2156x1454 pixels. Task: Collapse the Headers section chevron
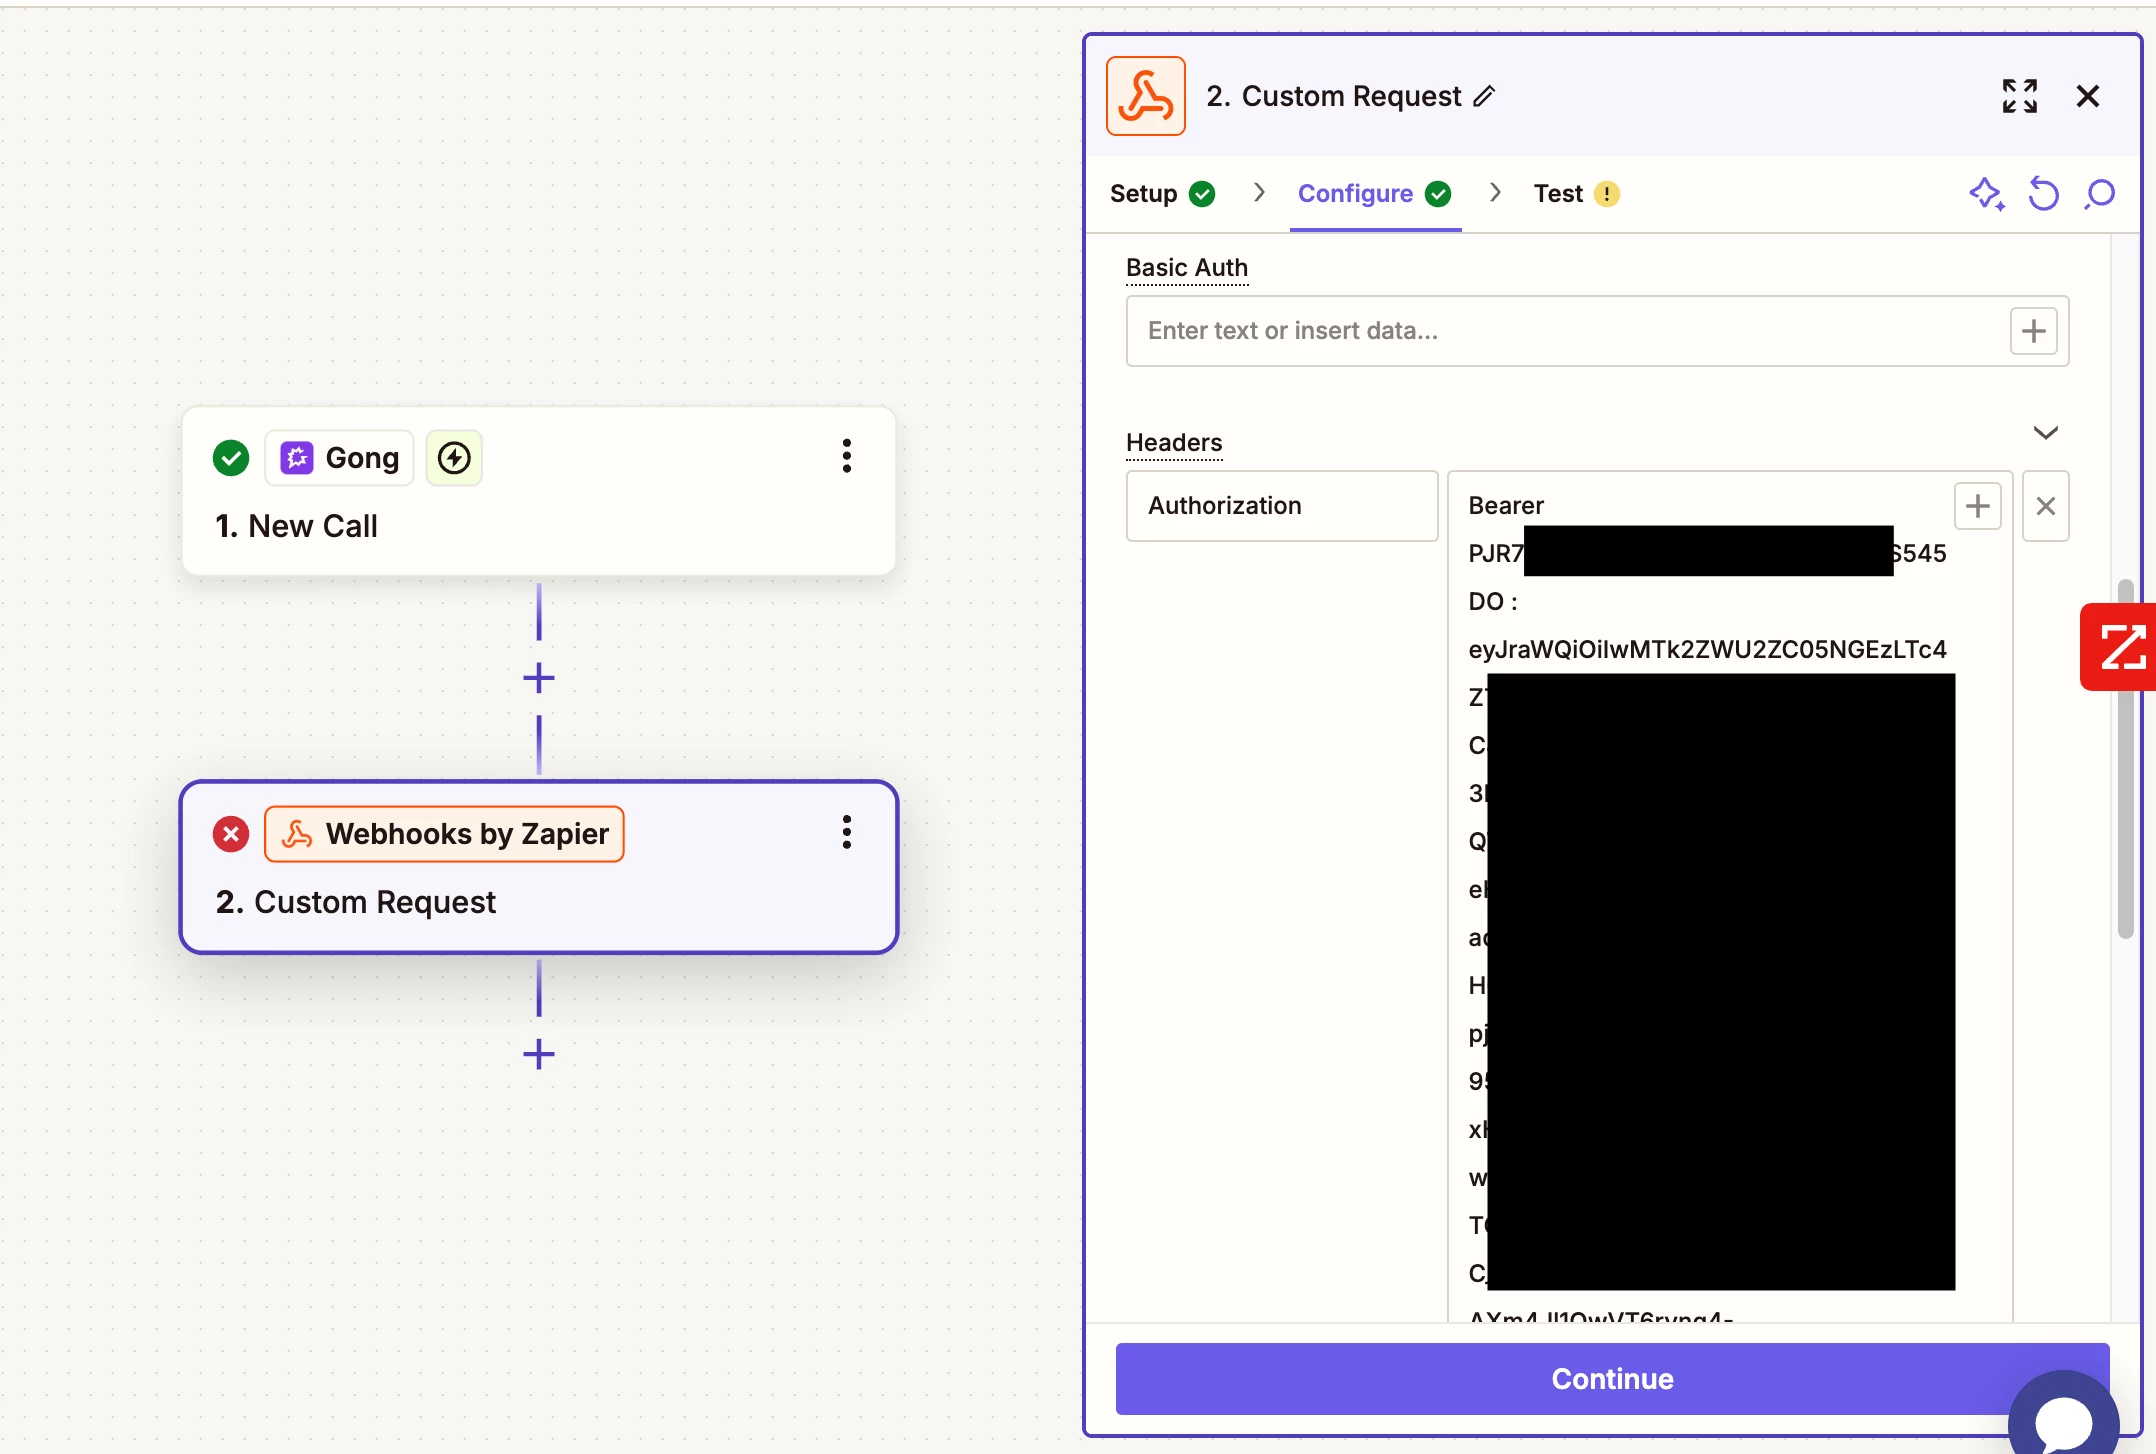tap(2045, 433)
